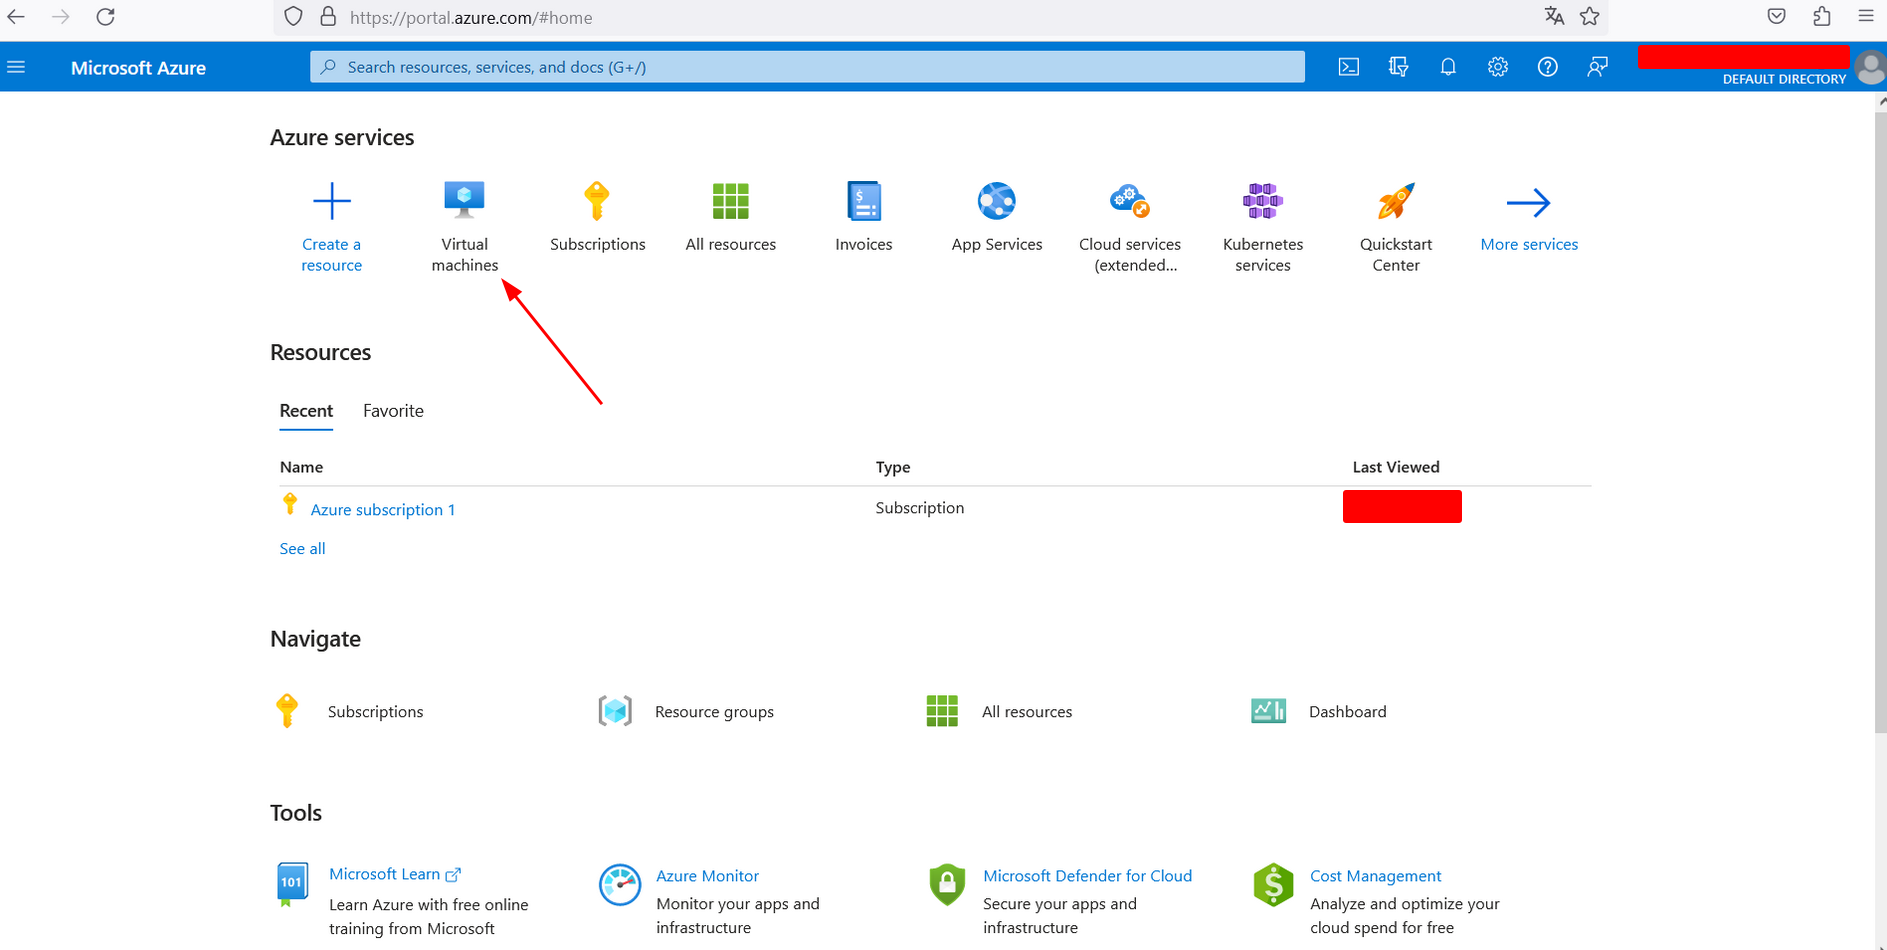Click the Subscription type cell
Screen dimensions: 1887x950
point(920,508)
